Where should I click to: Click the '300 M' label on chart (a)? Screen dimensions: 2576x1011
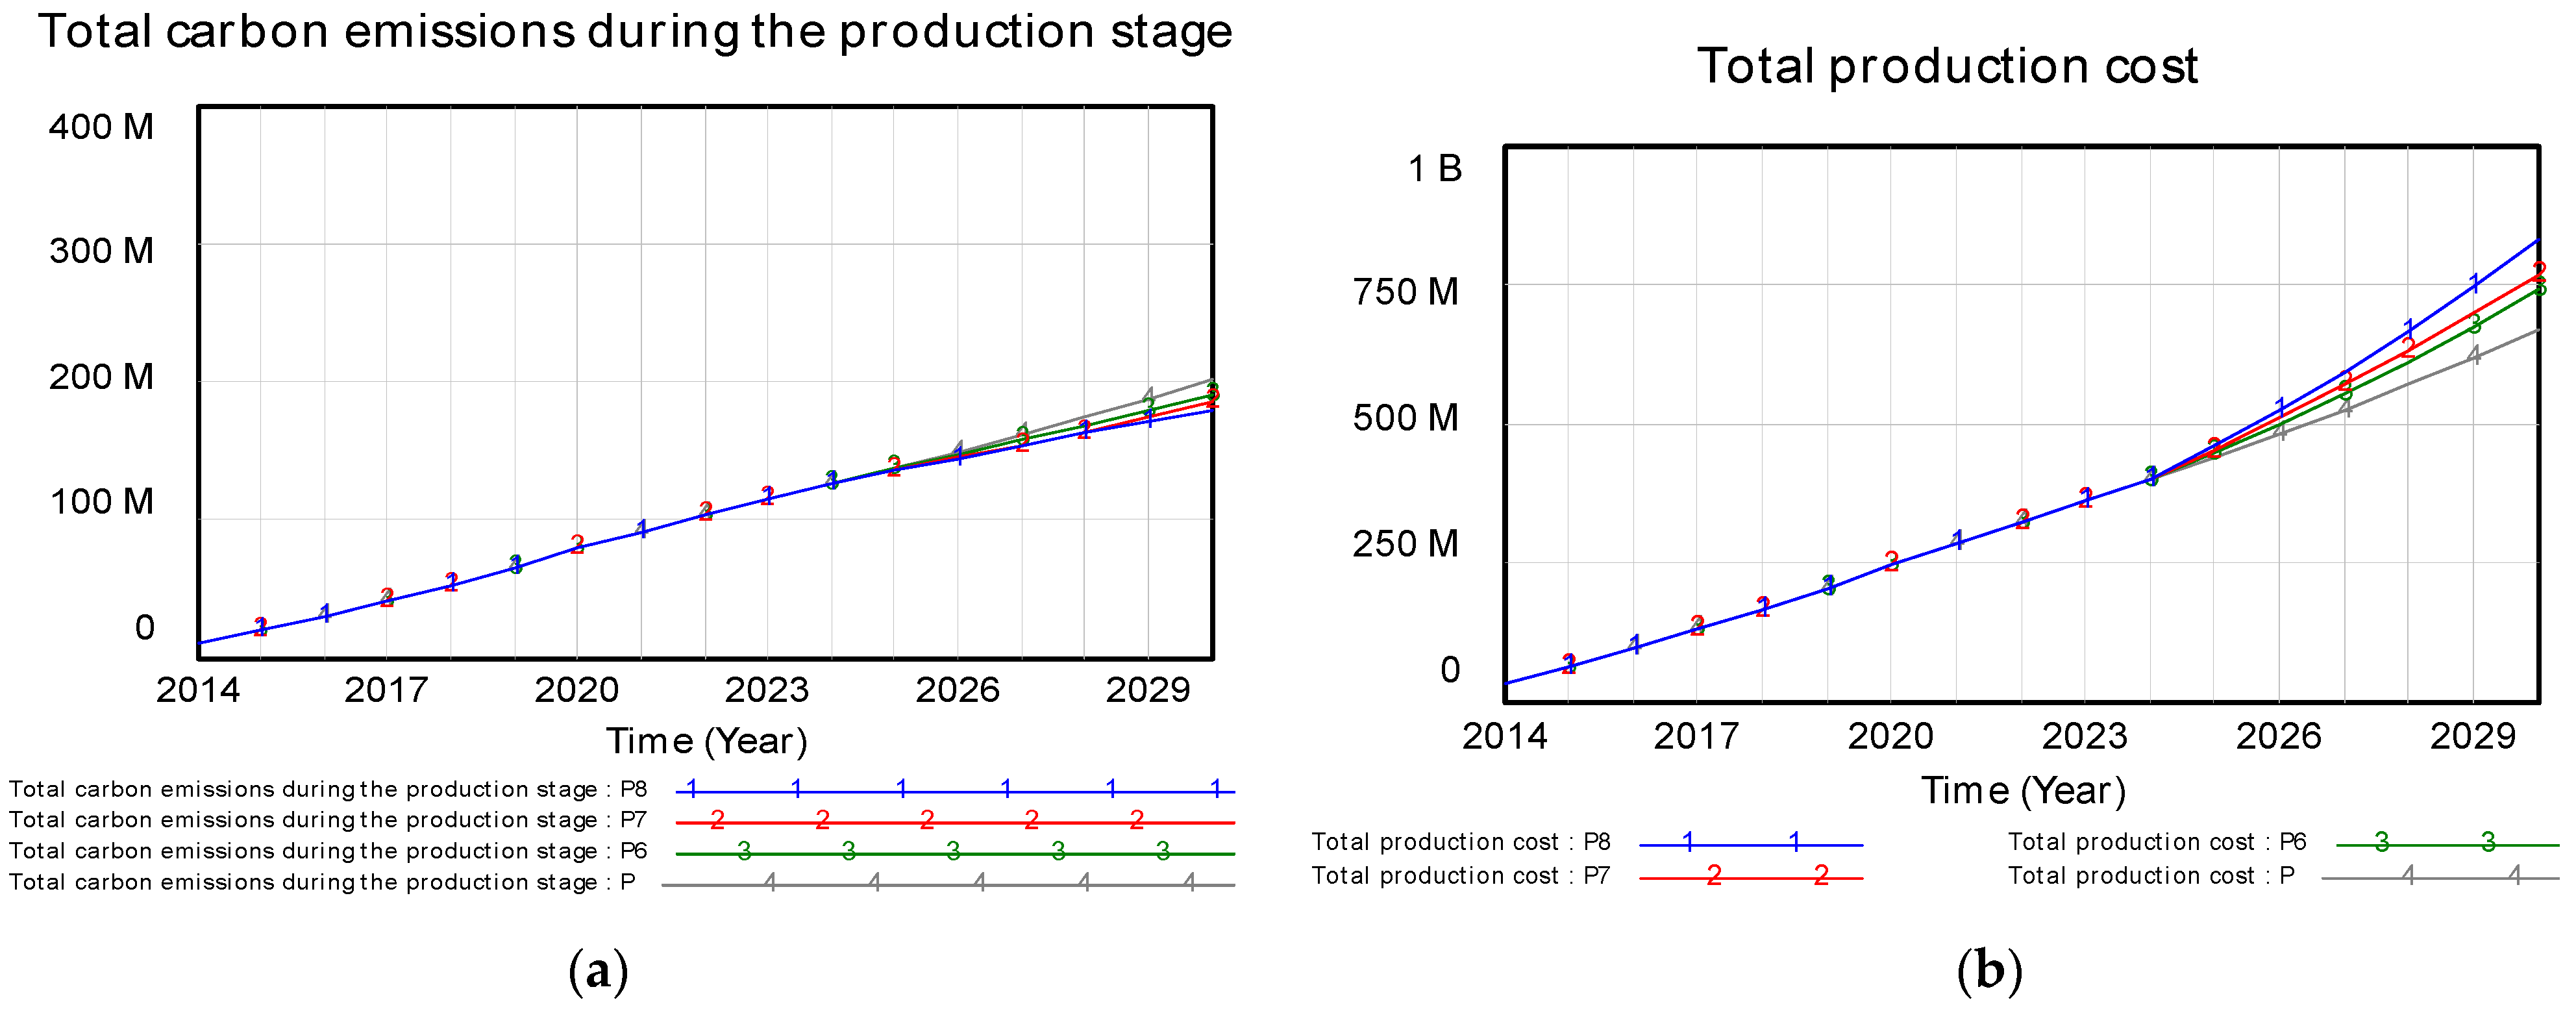(x=101, y=251)
